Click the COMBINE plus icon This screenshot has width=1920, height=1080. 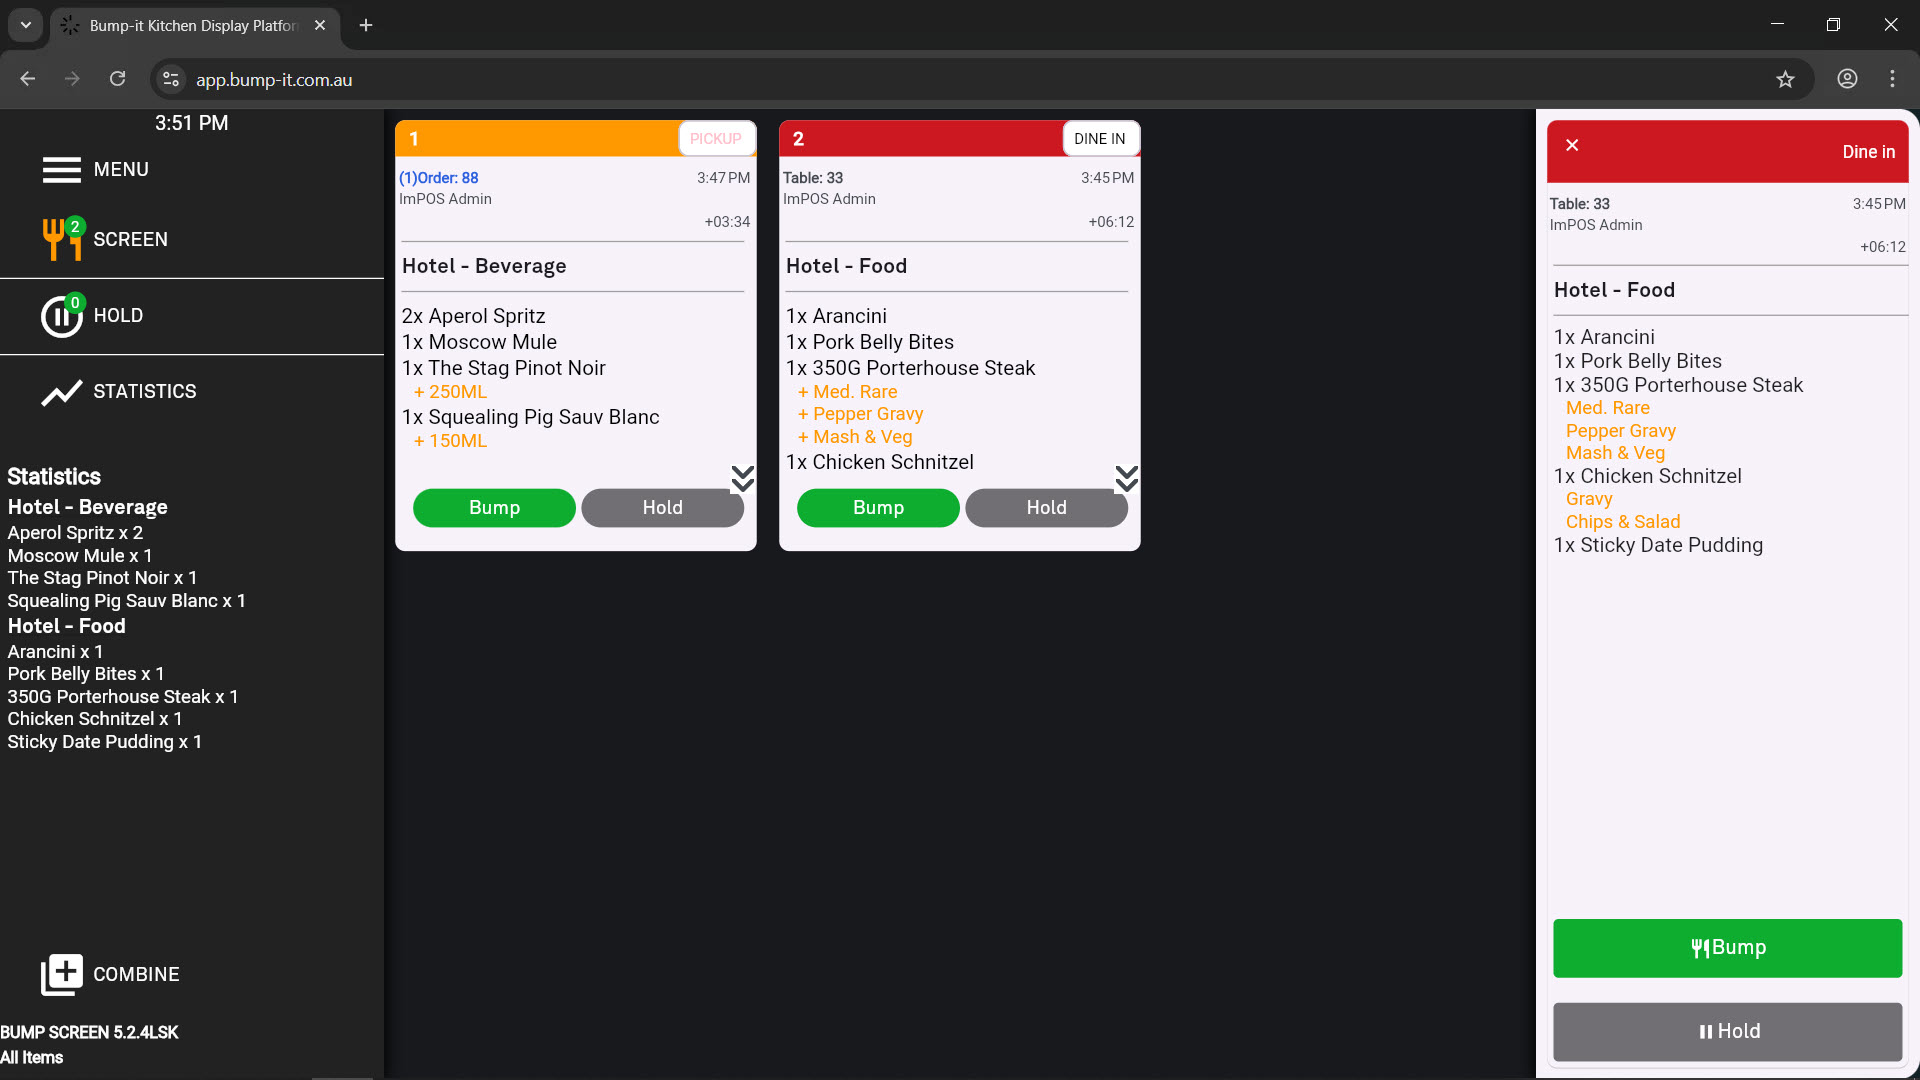(61, 974)
